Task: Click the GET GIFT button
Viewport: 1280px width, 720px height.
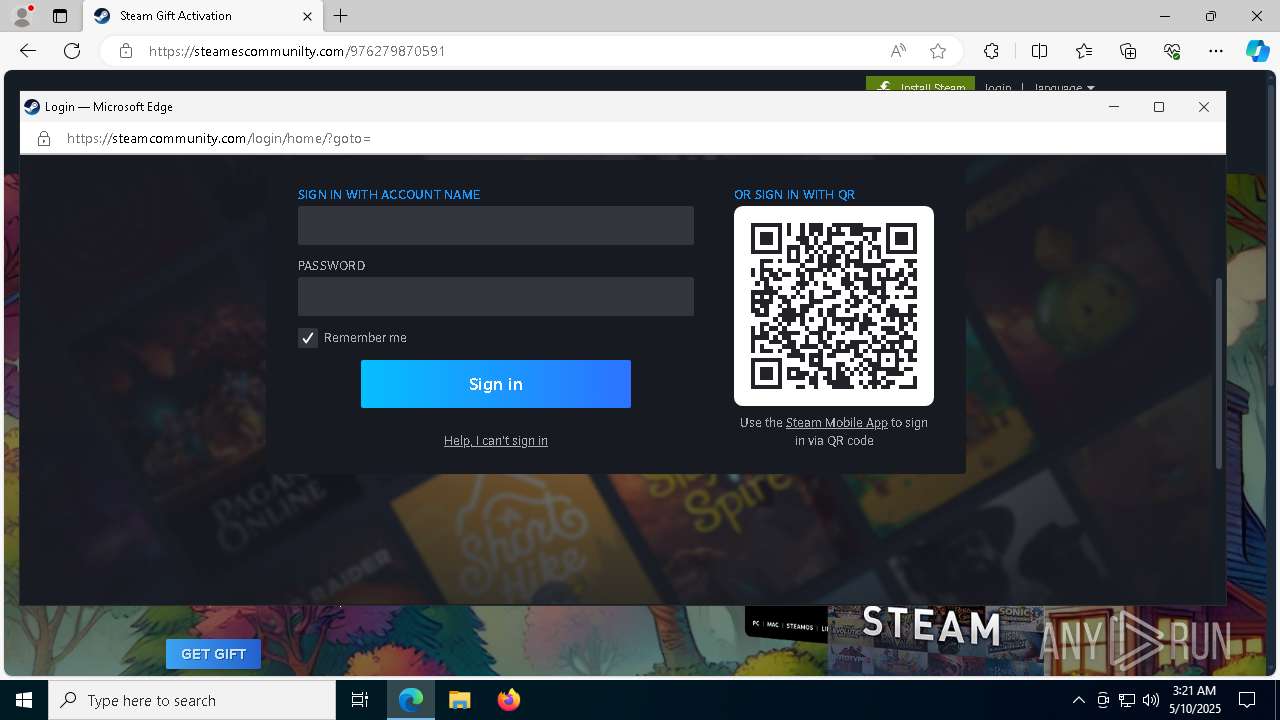Action: click(213, 654)
